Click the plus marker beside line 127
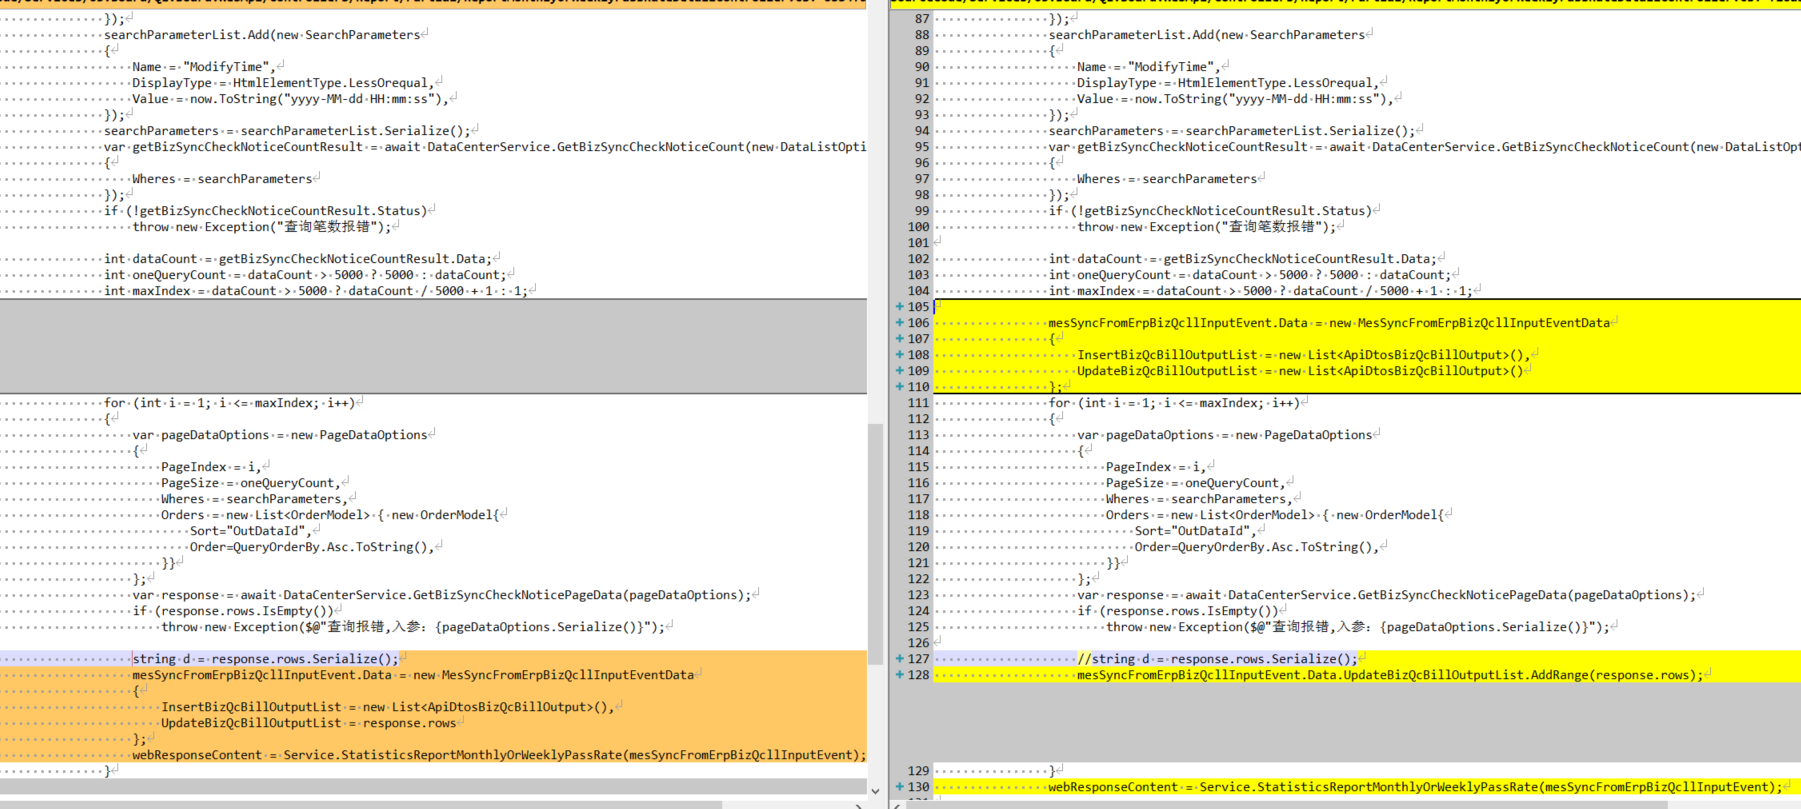 (x=899, y=659)
